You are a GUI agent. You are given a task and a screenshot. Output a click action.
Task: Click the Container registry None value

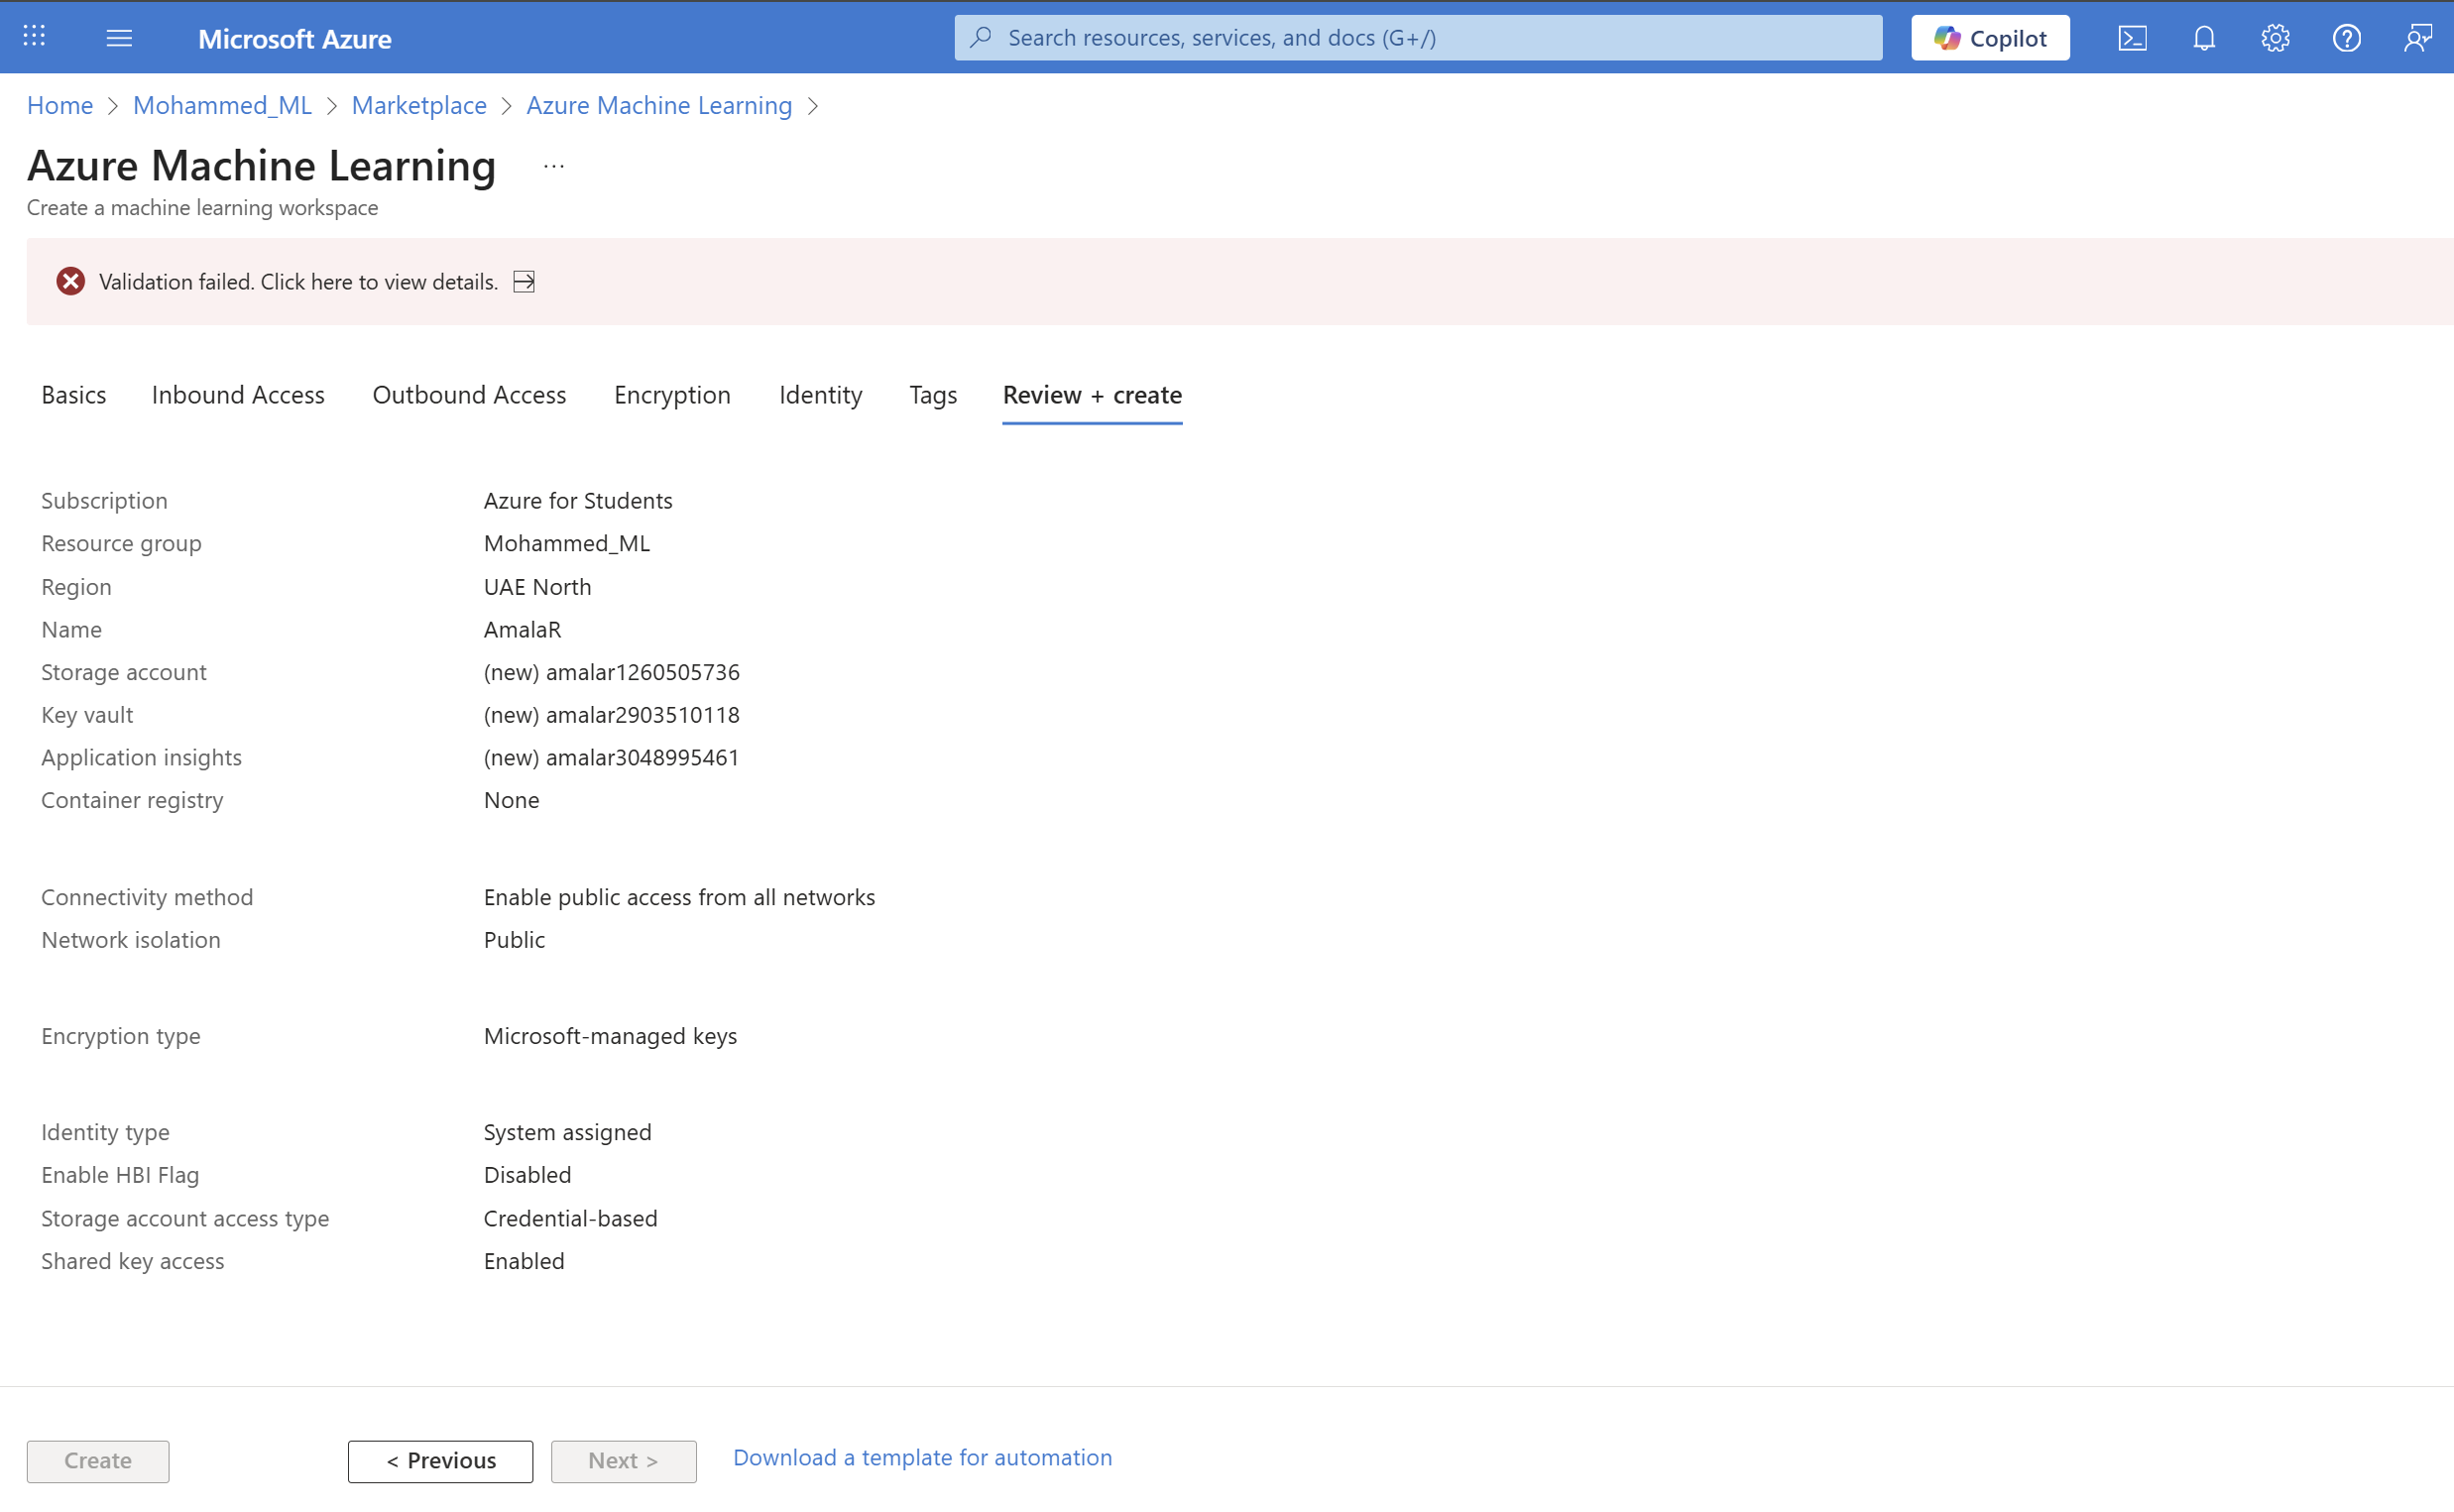(512, 800)
